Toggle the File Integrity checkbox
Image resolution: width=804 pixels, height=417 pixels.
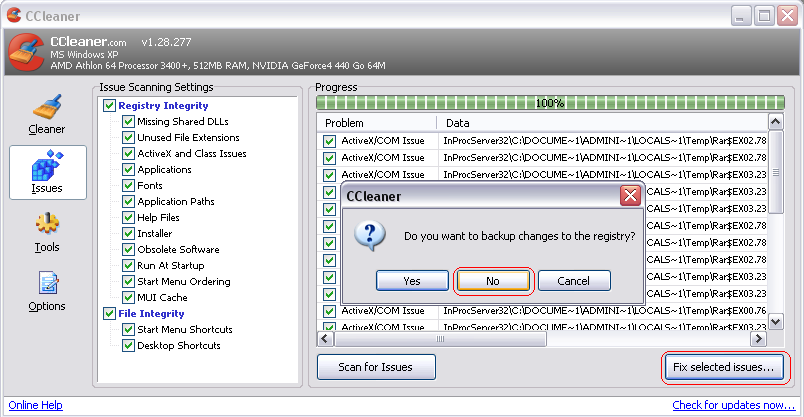tap(109, 313)
